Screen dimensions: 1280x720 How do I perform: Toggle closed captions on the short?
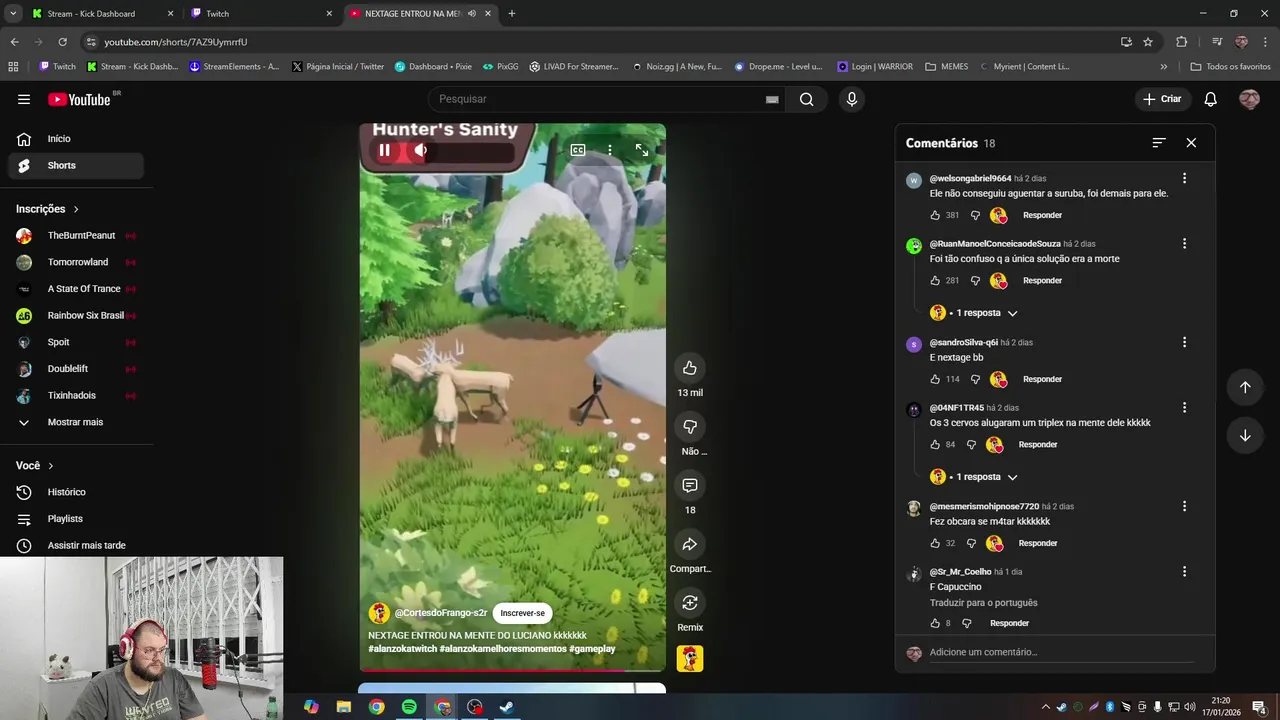[x=578, y=150]
